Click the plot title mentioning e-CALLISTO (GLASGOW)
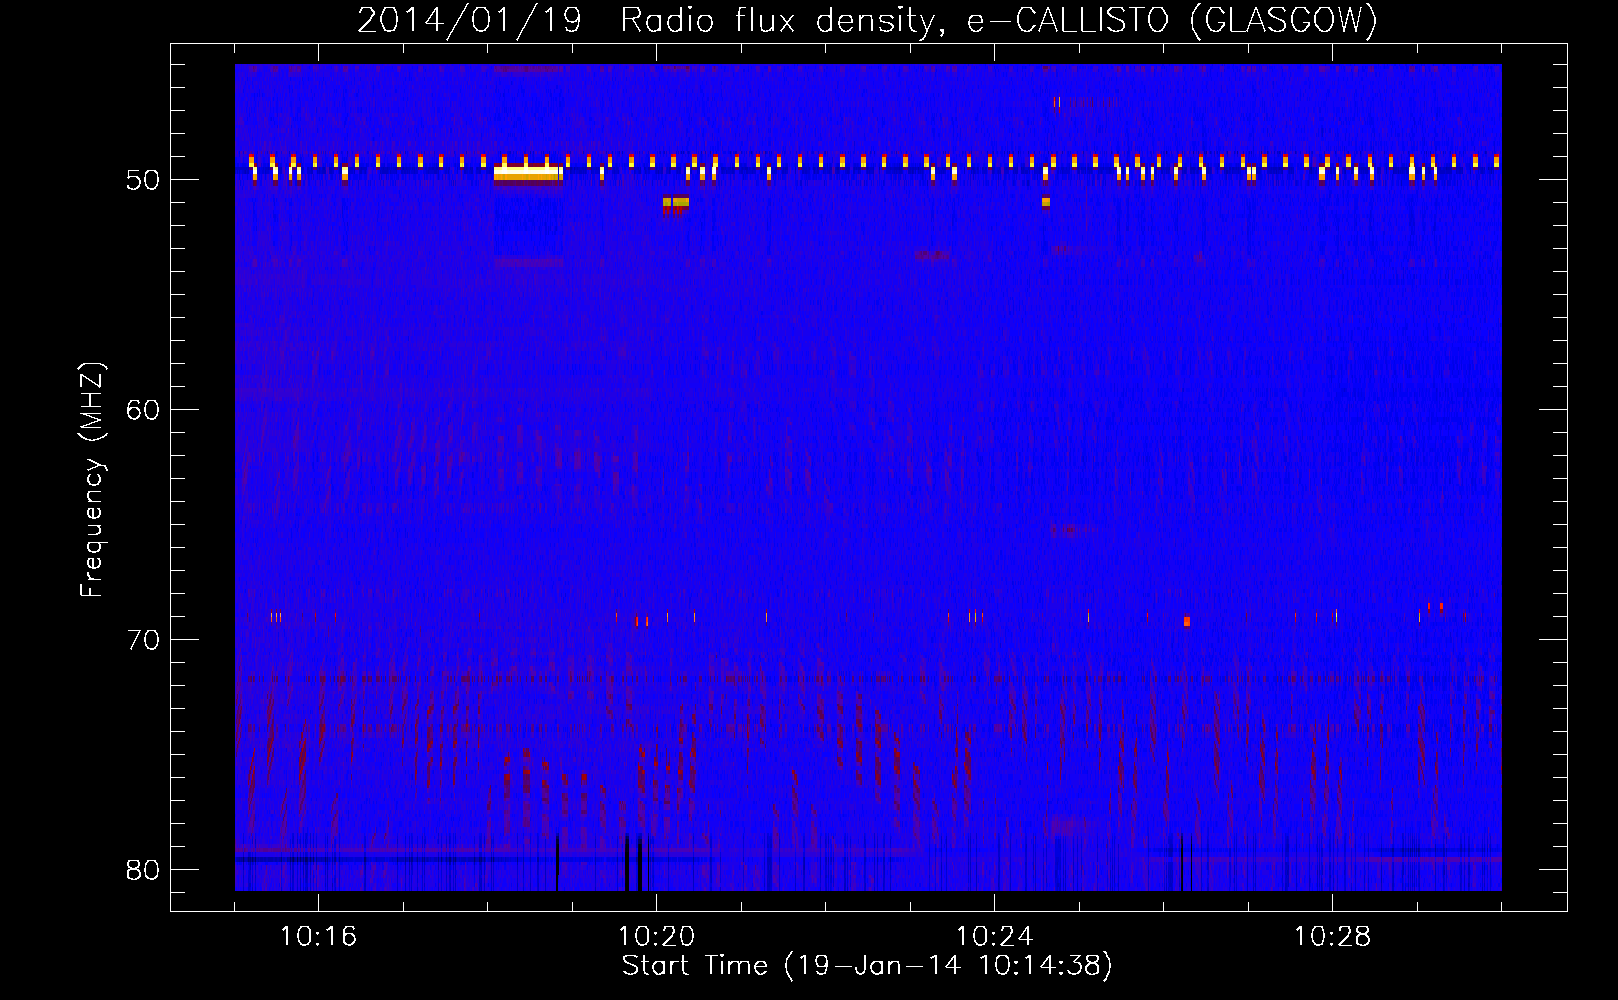 867,20
